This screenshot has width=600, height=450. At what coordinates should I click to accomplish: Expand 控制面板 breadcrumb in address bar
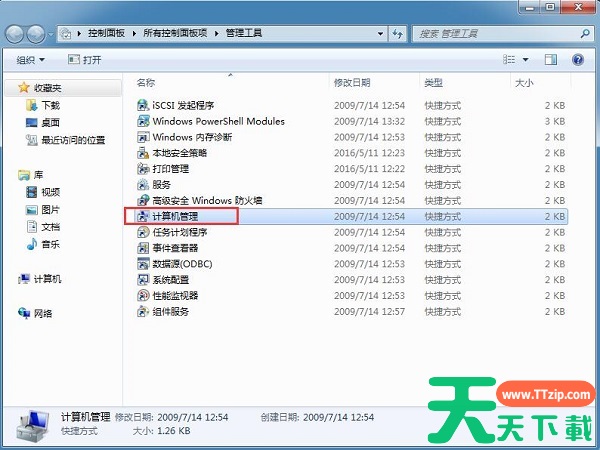pos(137,34)
